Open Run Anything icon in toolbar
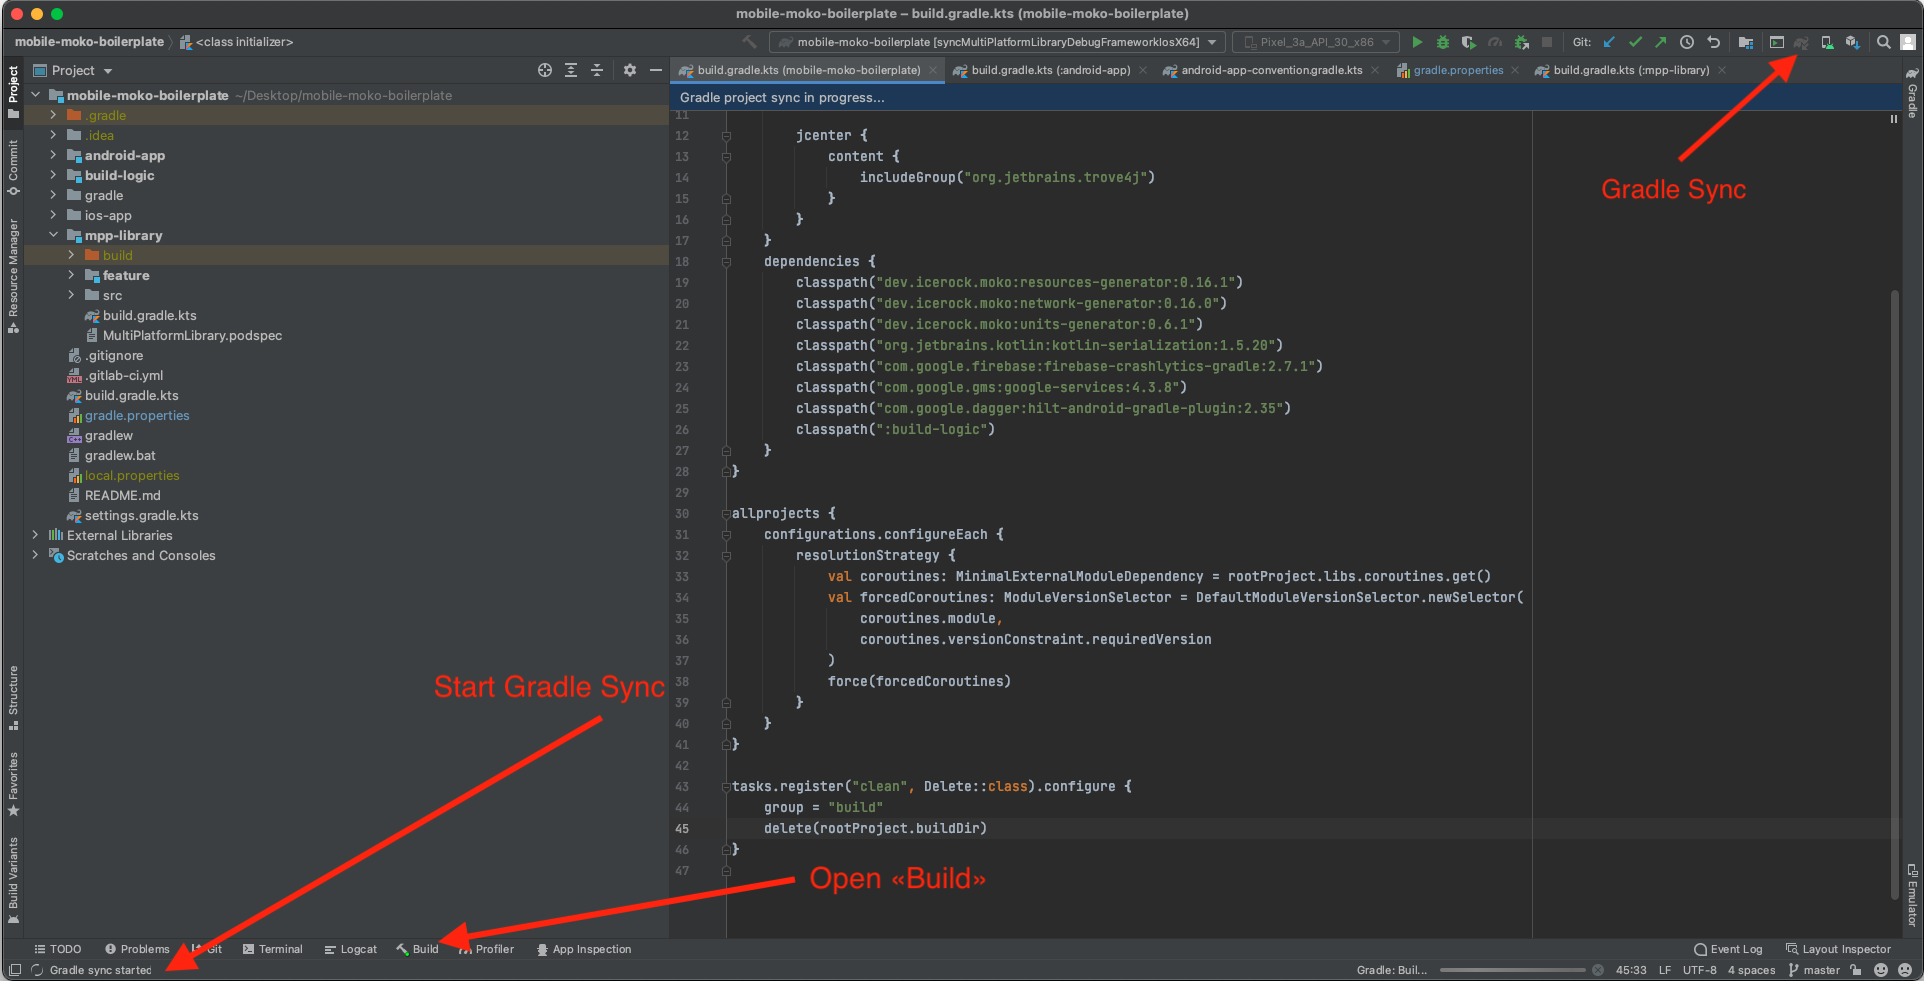1924x981 pixels. 1777,42
